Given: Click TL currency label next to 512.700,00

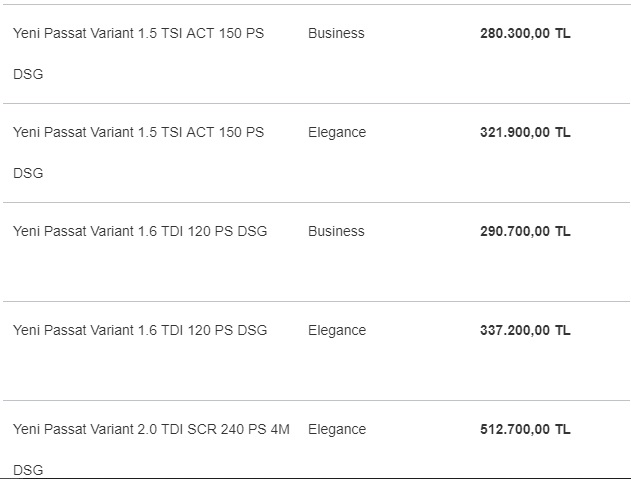Looking at the screenshot, I should (x=563, y=429).
